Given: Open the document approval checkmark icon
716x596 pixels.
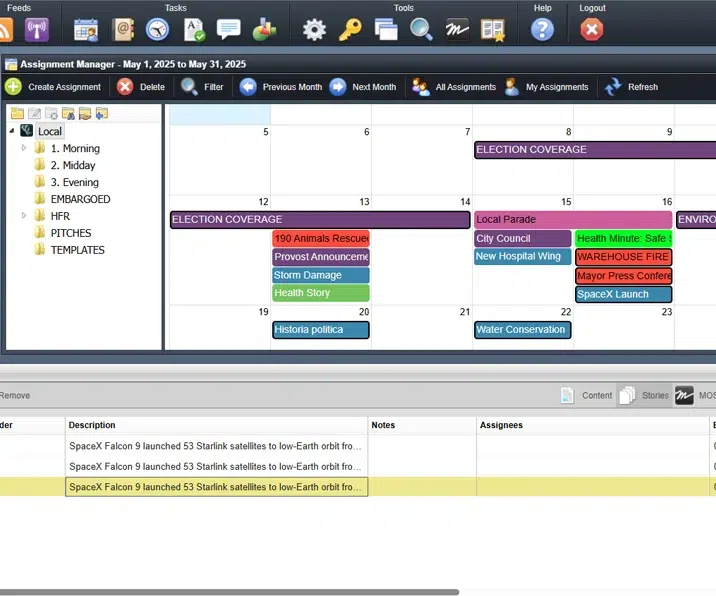Looking at the screenshot, I should [194, 30].
